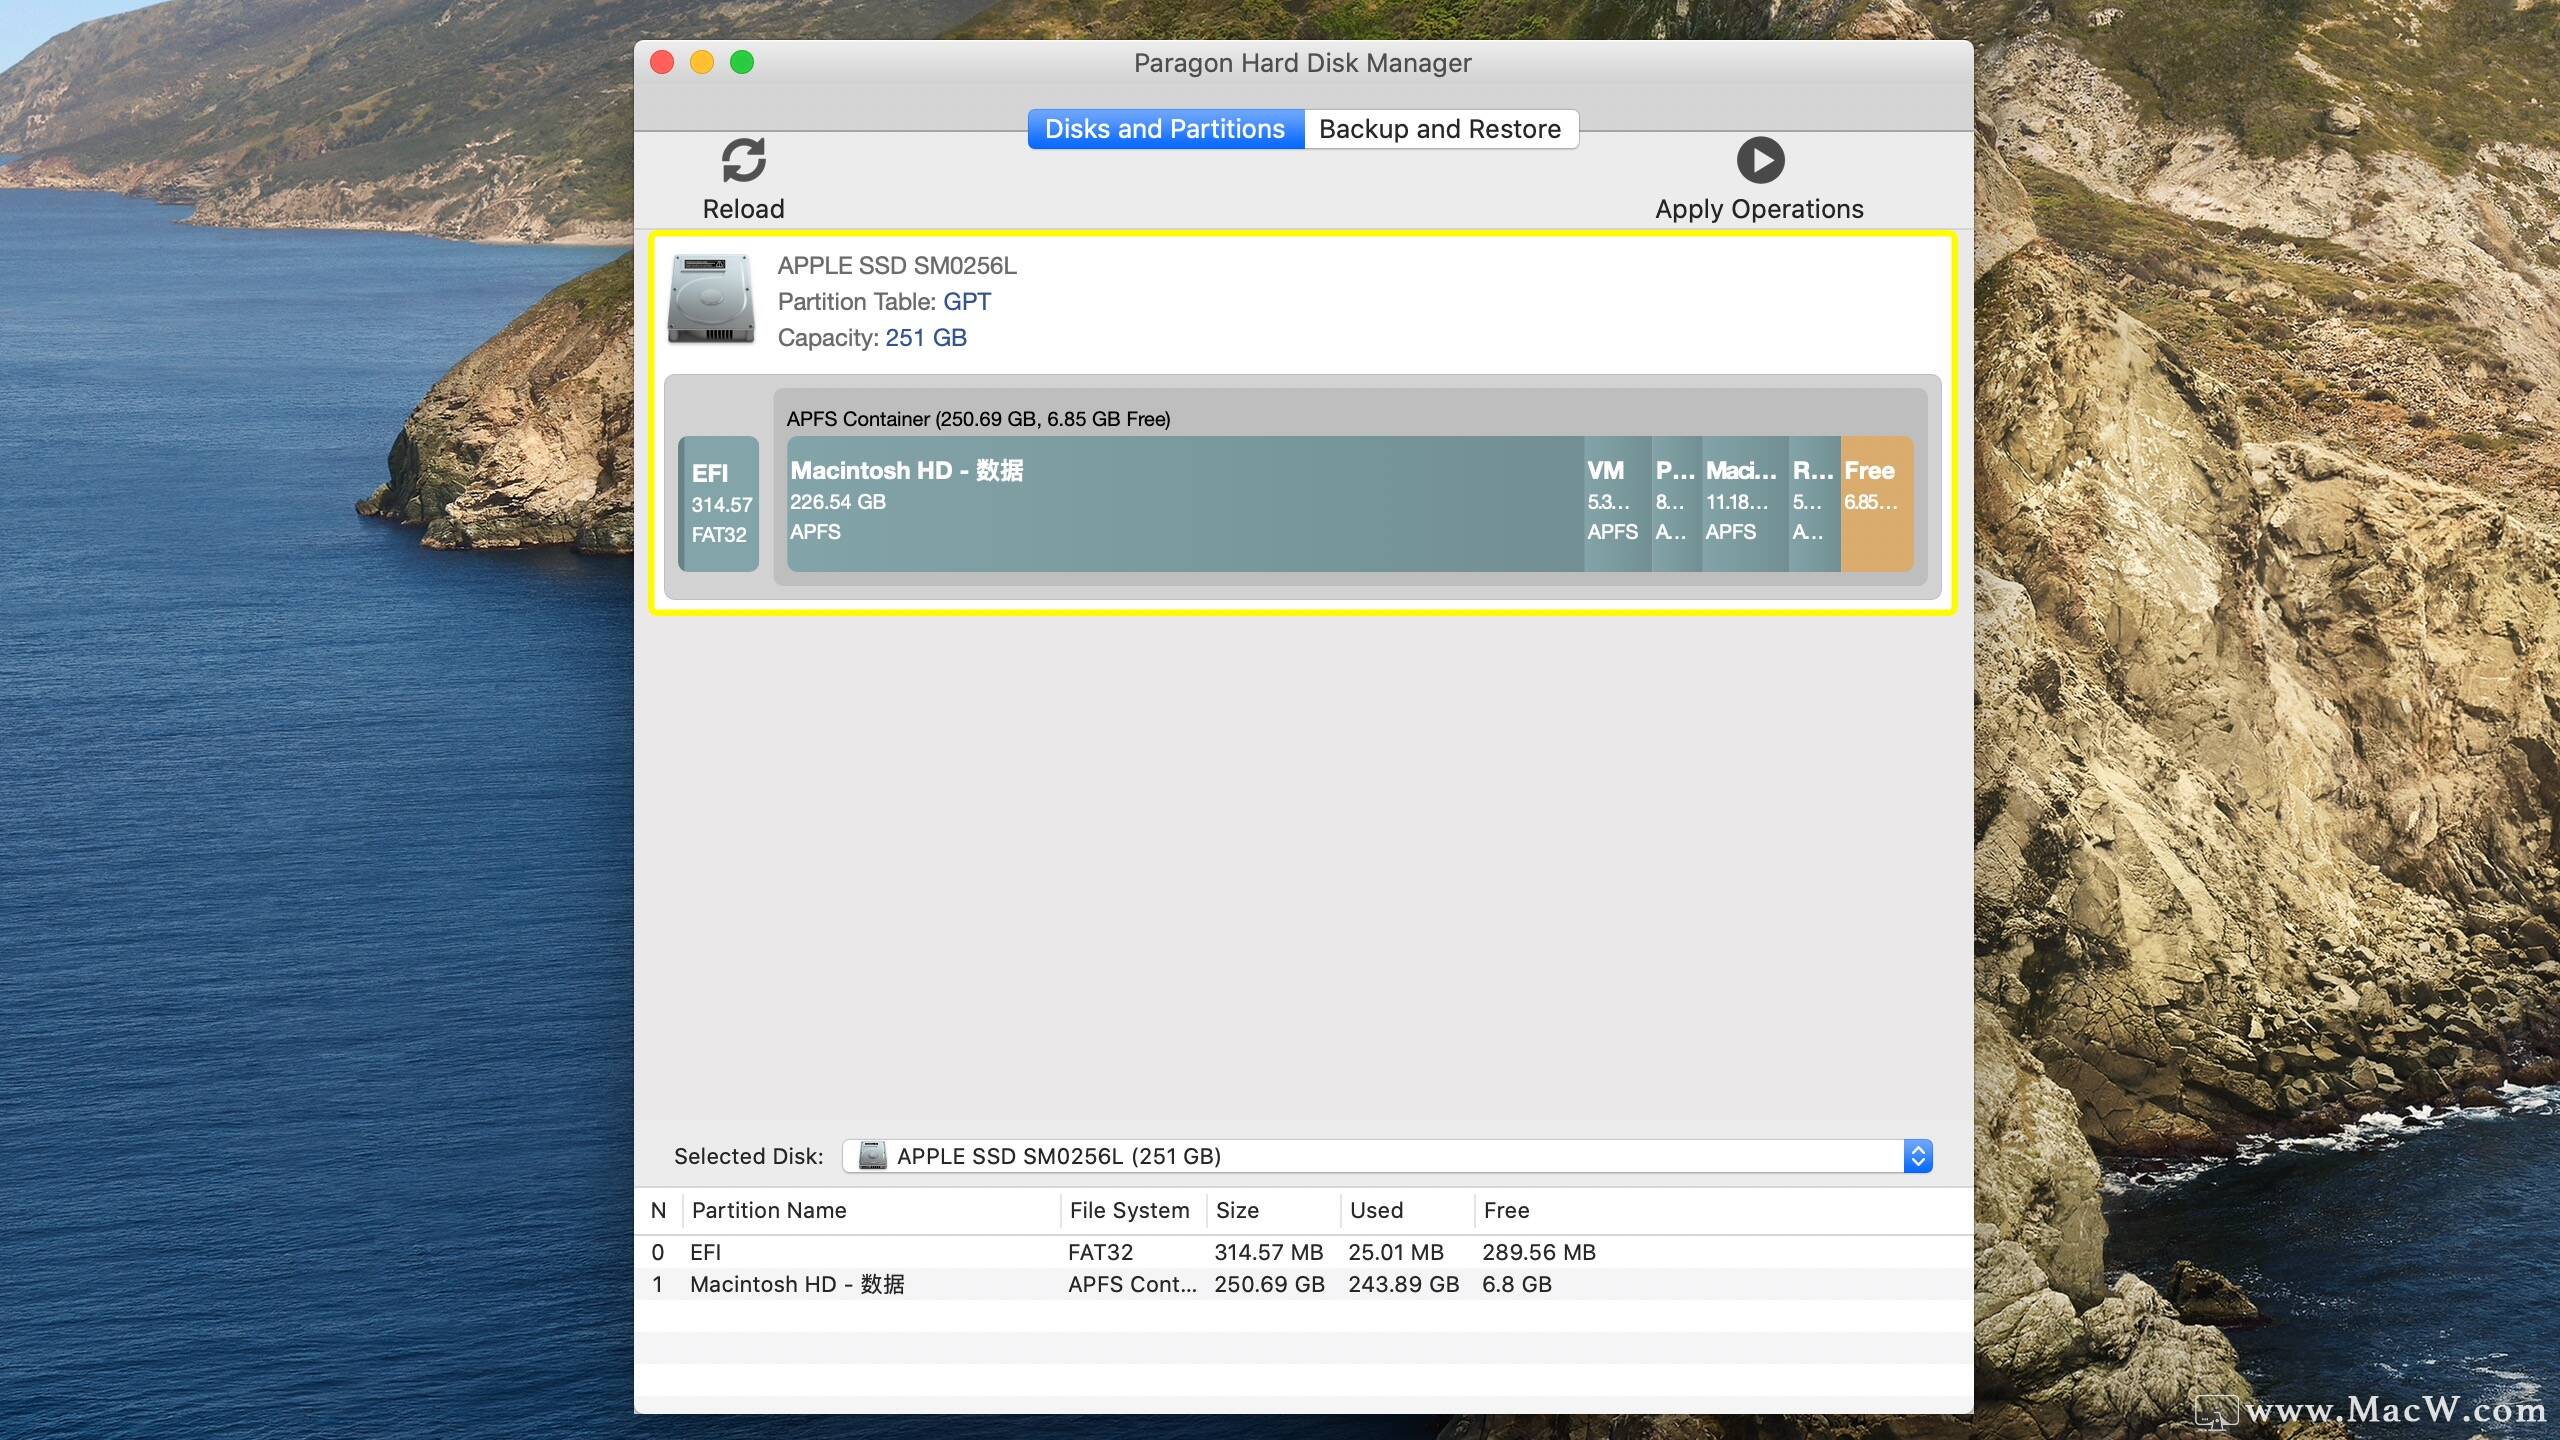This screenshot has width=2560, height=1440.
Task: Select the P... APFS volume block
Action: pyautogui.click(x=1676, y=504)
